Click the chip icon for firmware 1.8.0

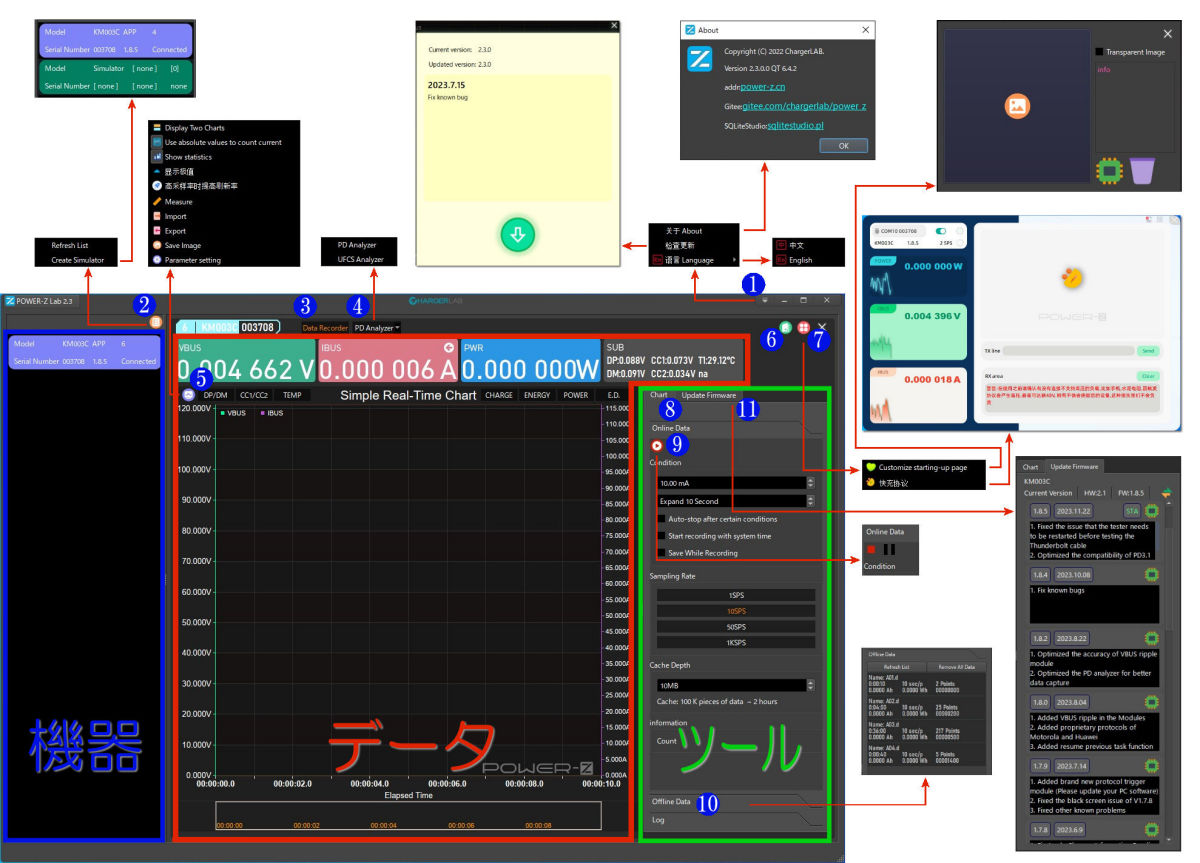point(1151,702)
